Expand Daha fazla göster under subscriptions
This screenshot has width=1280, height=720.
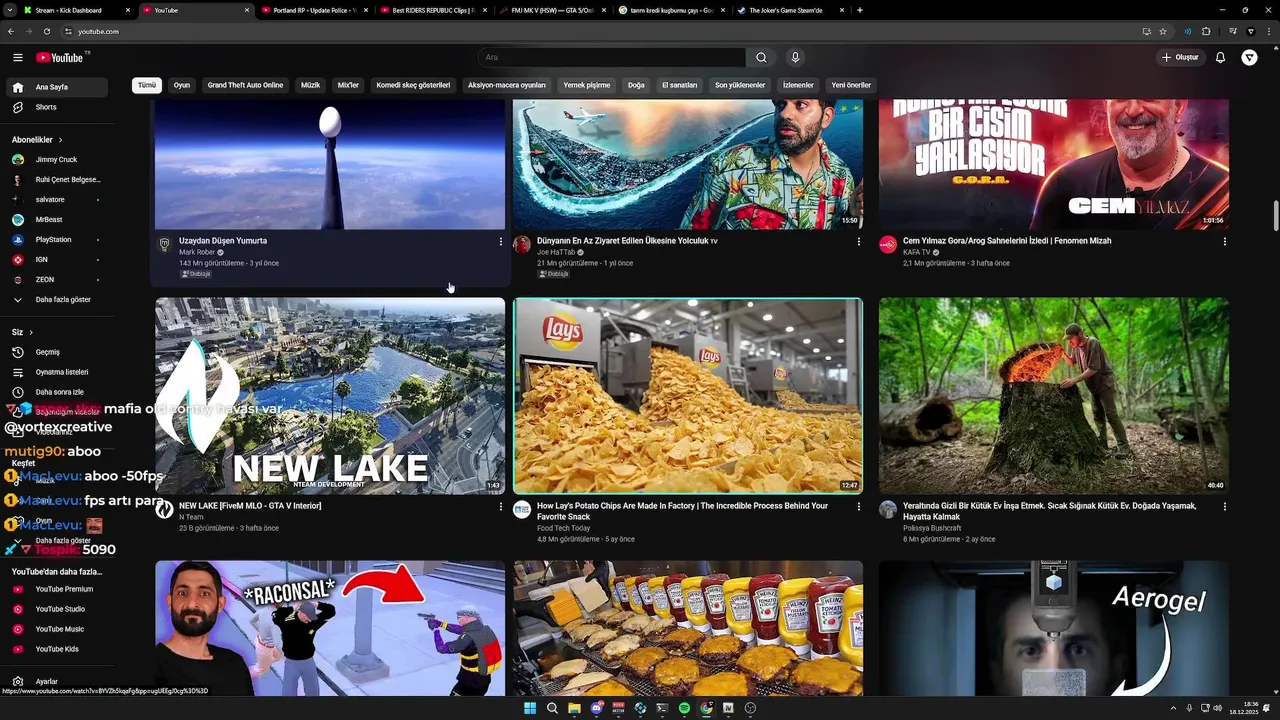pos(55,299)
